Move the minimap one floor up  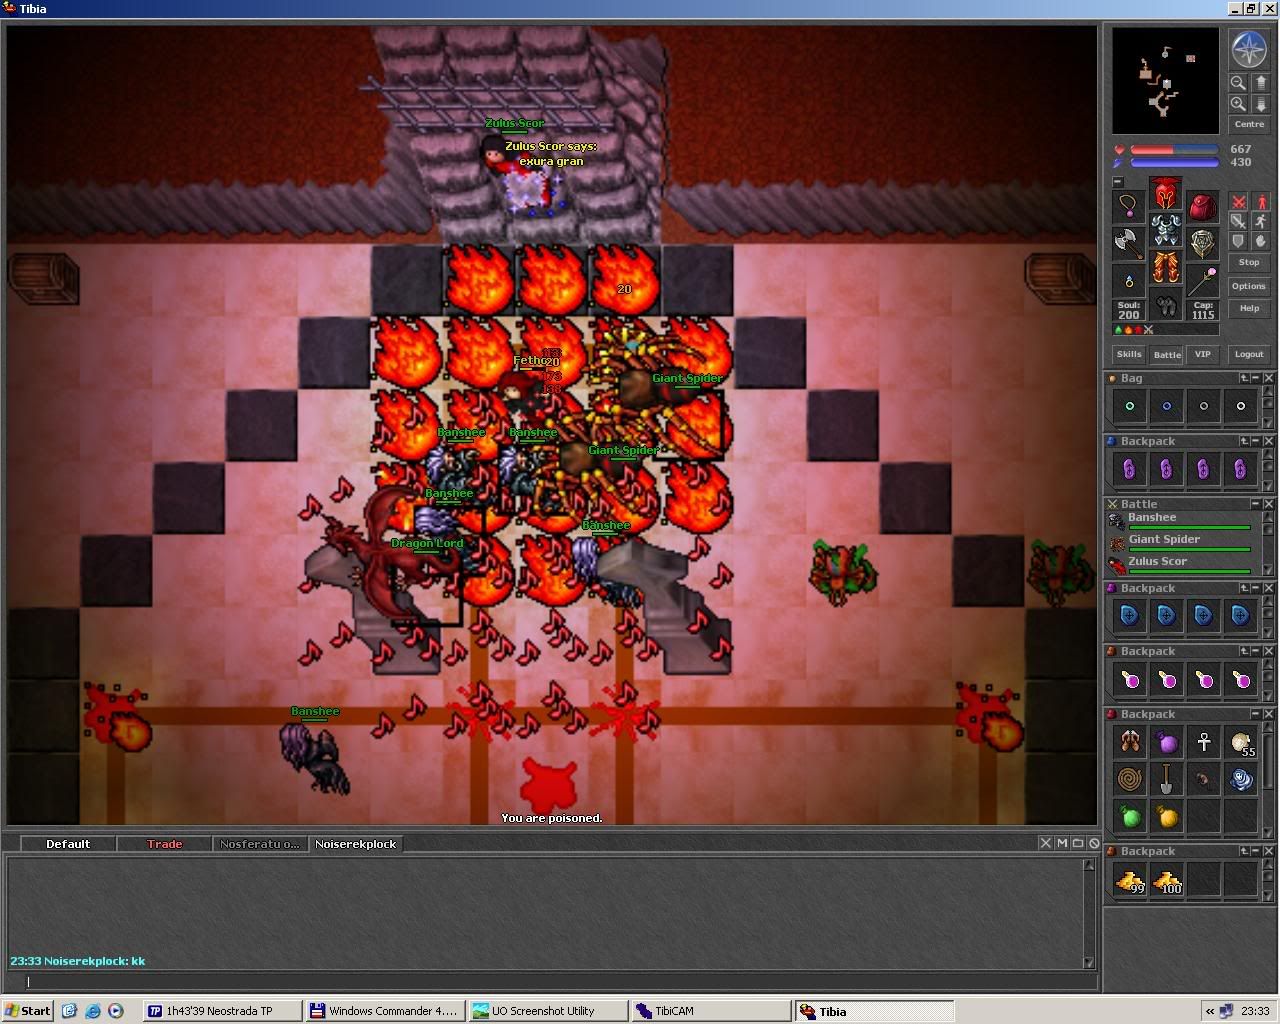[x=1260, y=84]
